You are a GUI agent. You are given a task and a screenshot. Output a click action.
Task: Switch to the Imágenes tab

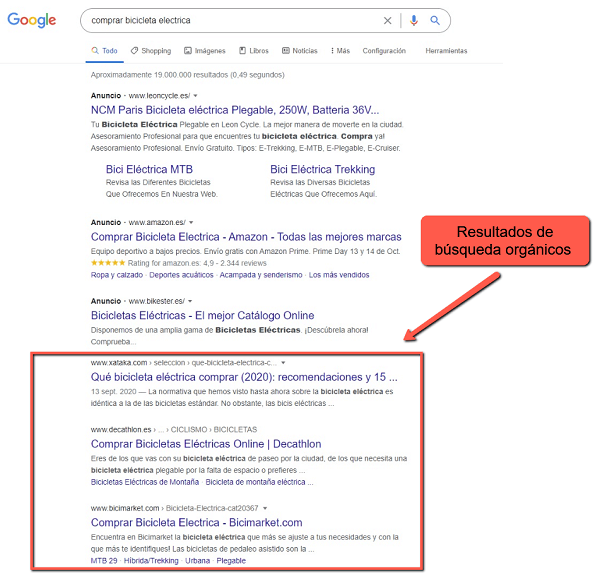205,51
